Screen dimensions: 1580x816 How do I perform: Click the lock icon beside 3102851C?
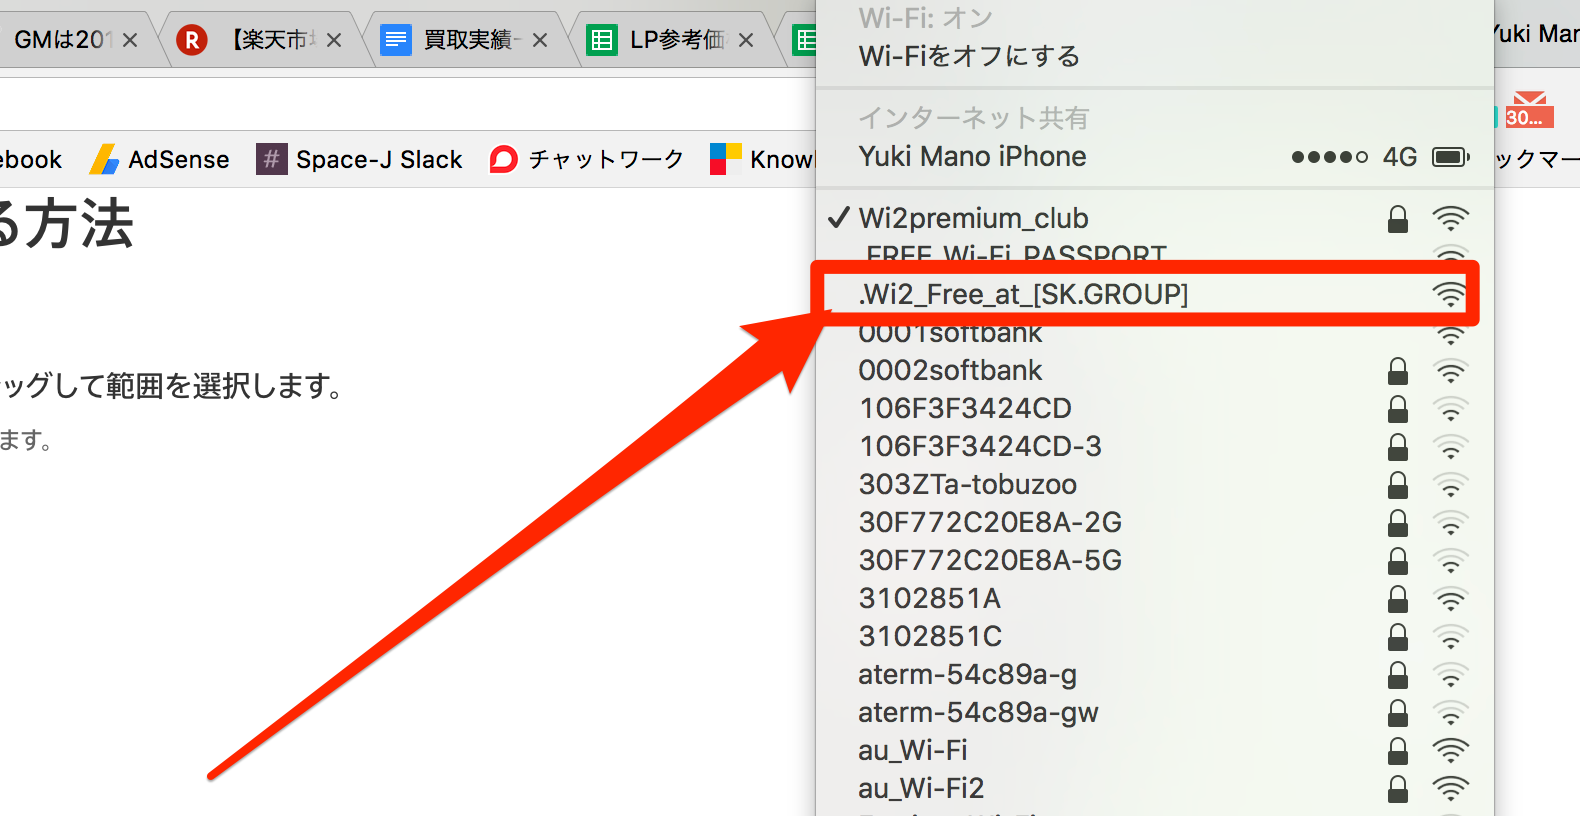pos(1398,637)
